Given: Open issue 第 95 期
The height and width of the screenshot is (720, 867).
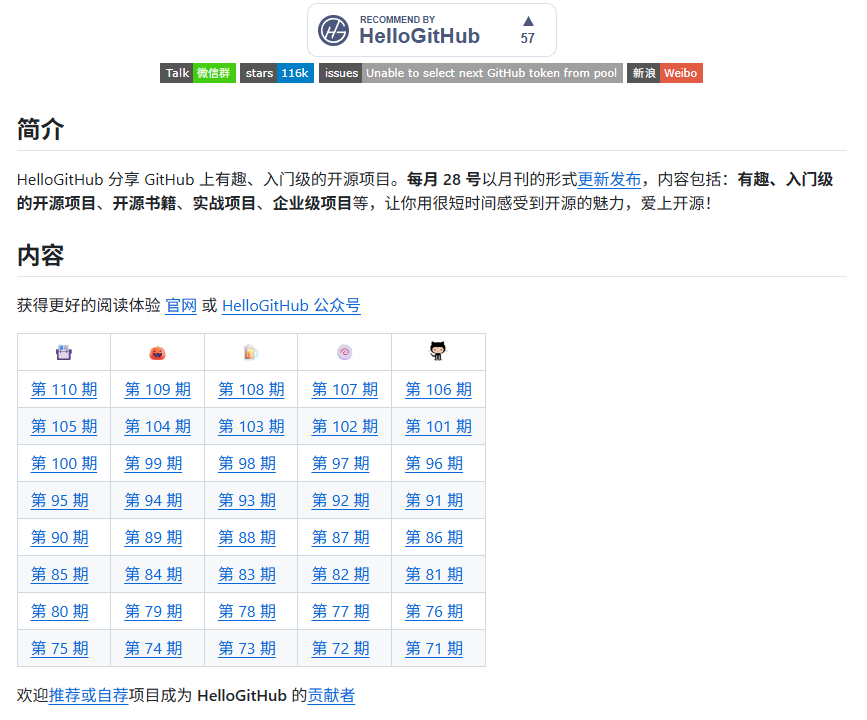Looking at the screenshot, I should click(59, 500).
